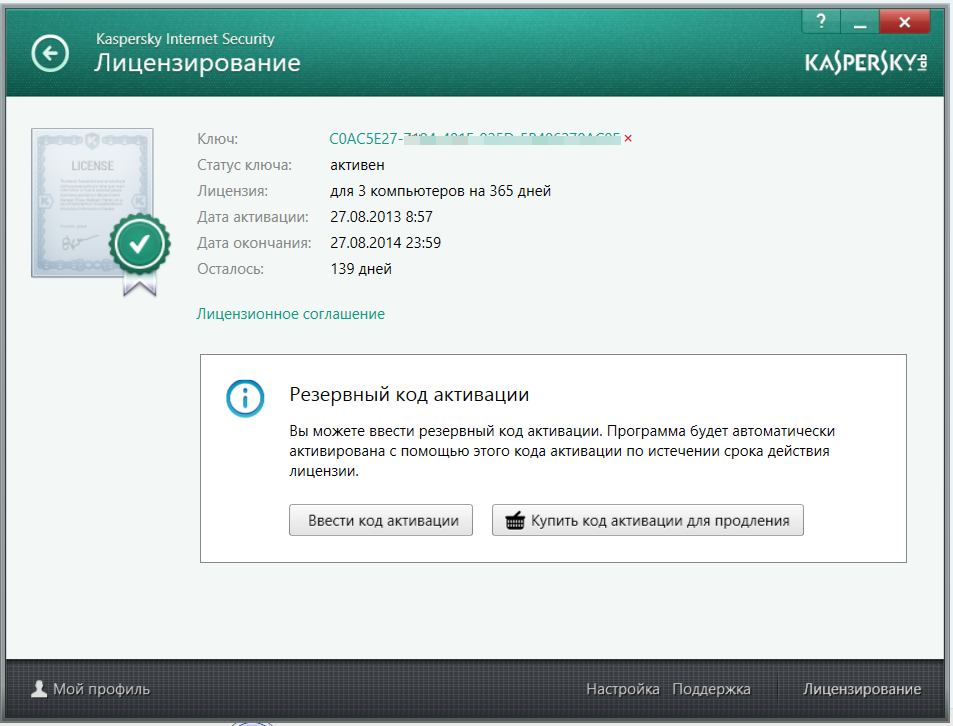
Task: Click the remaining 139 дней value
Action: pos(361,269)
